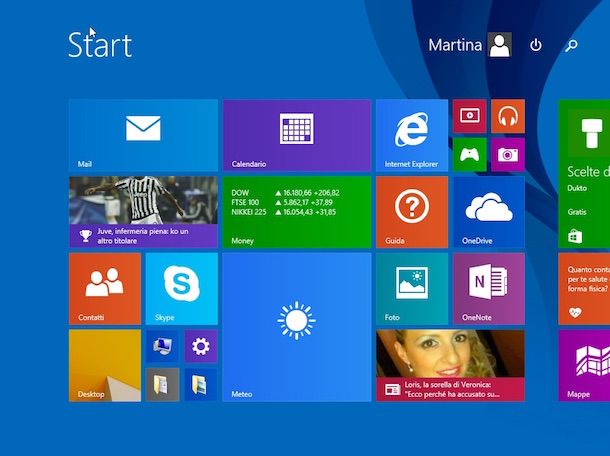Open the Store tile with Dukto
The image size is (610, 456).
coord(584,174)
